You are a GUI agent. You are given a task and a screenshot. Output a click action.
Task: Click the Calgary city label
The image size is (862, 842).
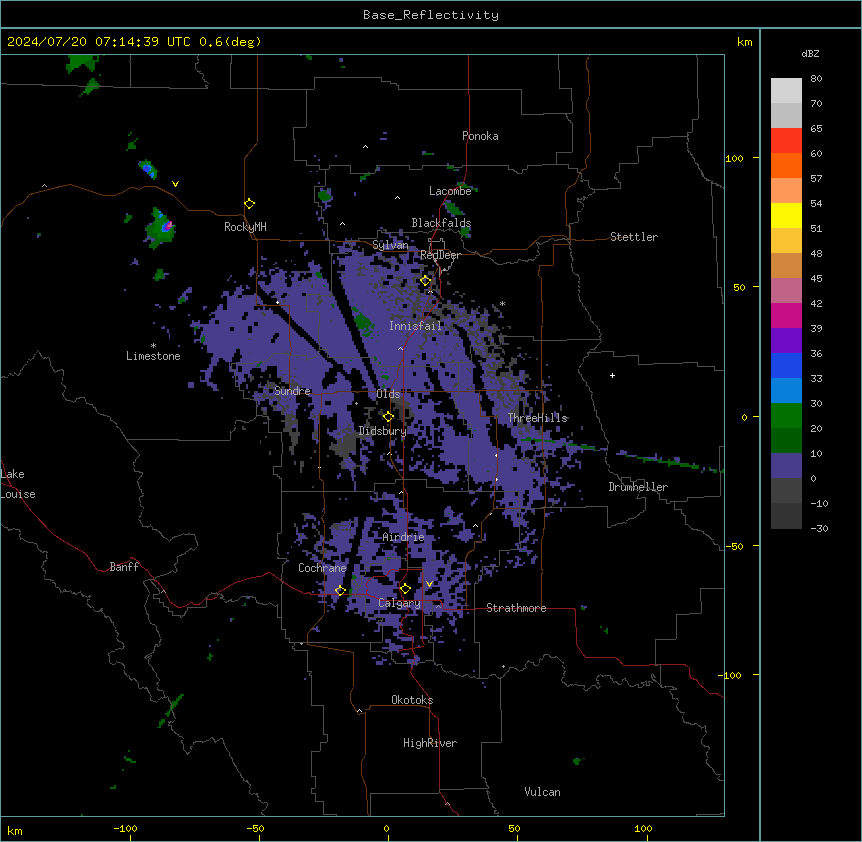click(x=399, y=603)
